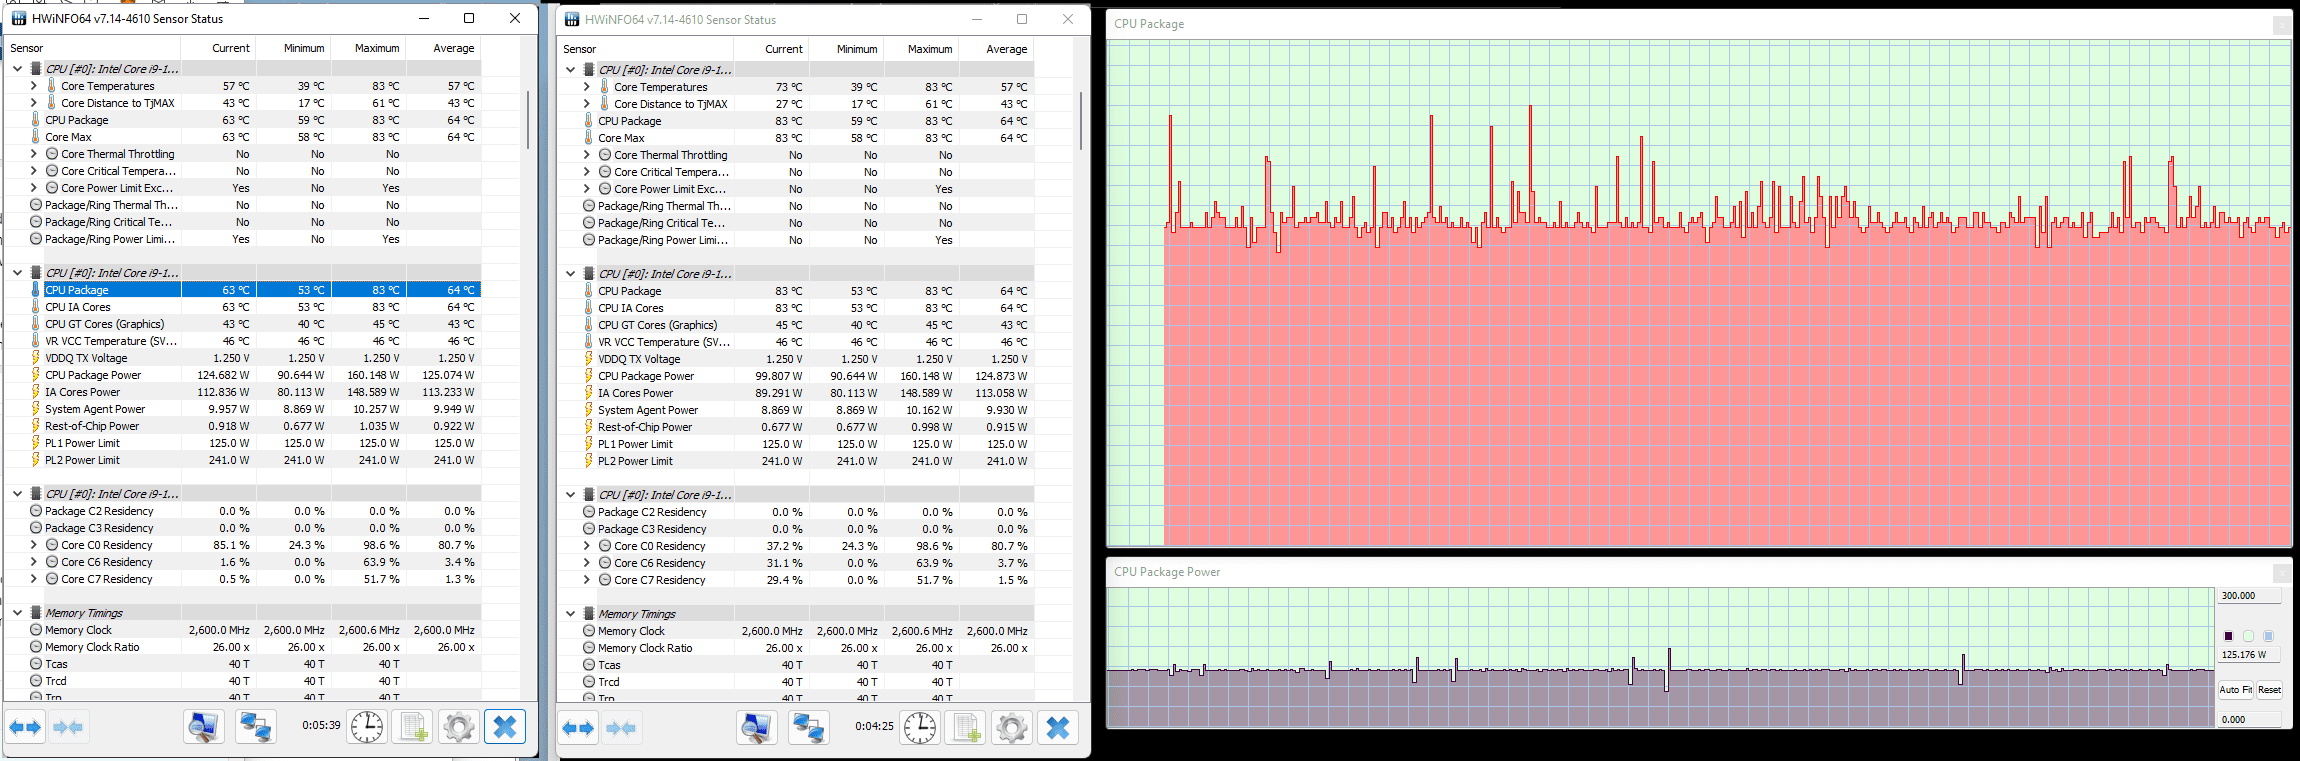Select CPU Package Power row in 0:05:39 window

(243, 375)
